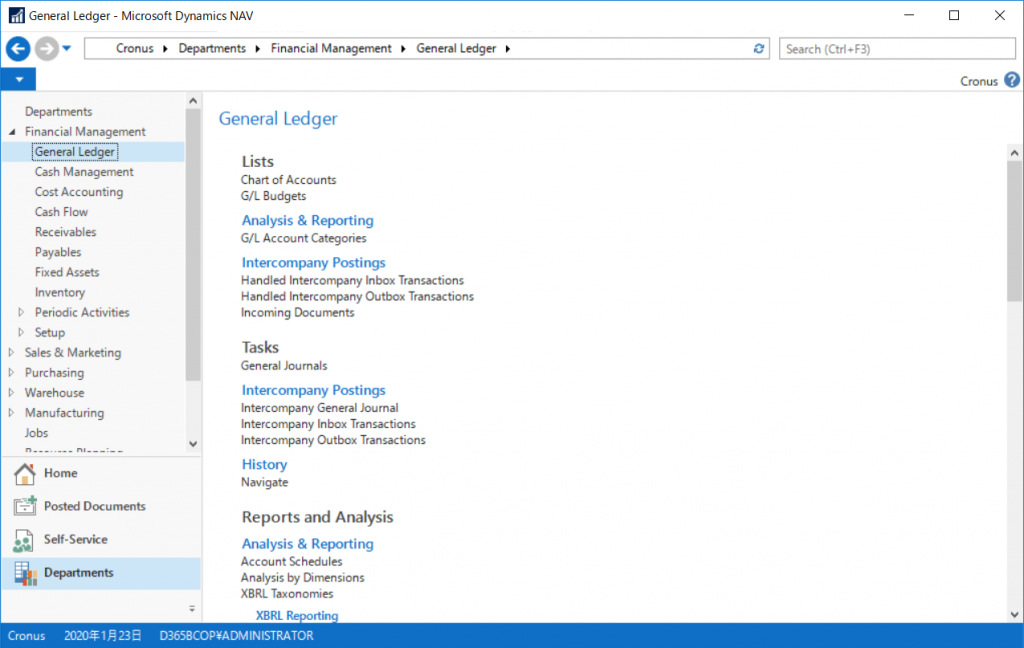The width and height of the screenshot is (1024, 648).
Task: Open the Posted Documents pane button
Action: pyautogui.click(x=101, y=506)
